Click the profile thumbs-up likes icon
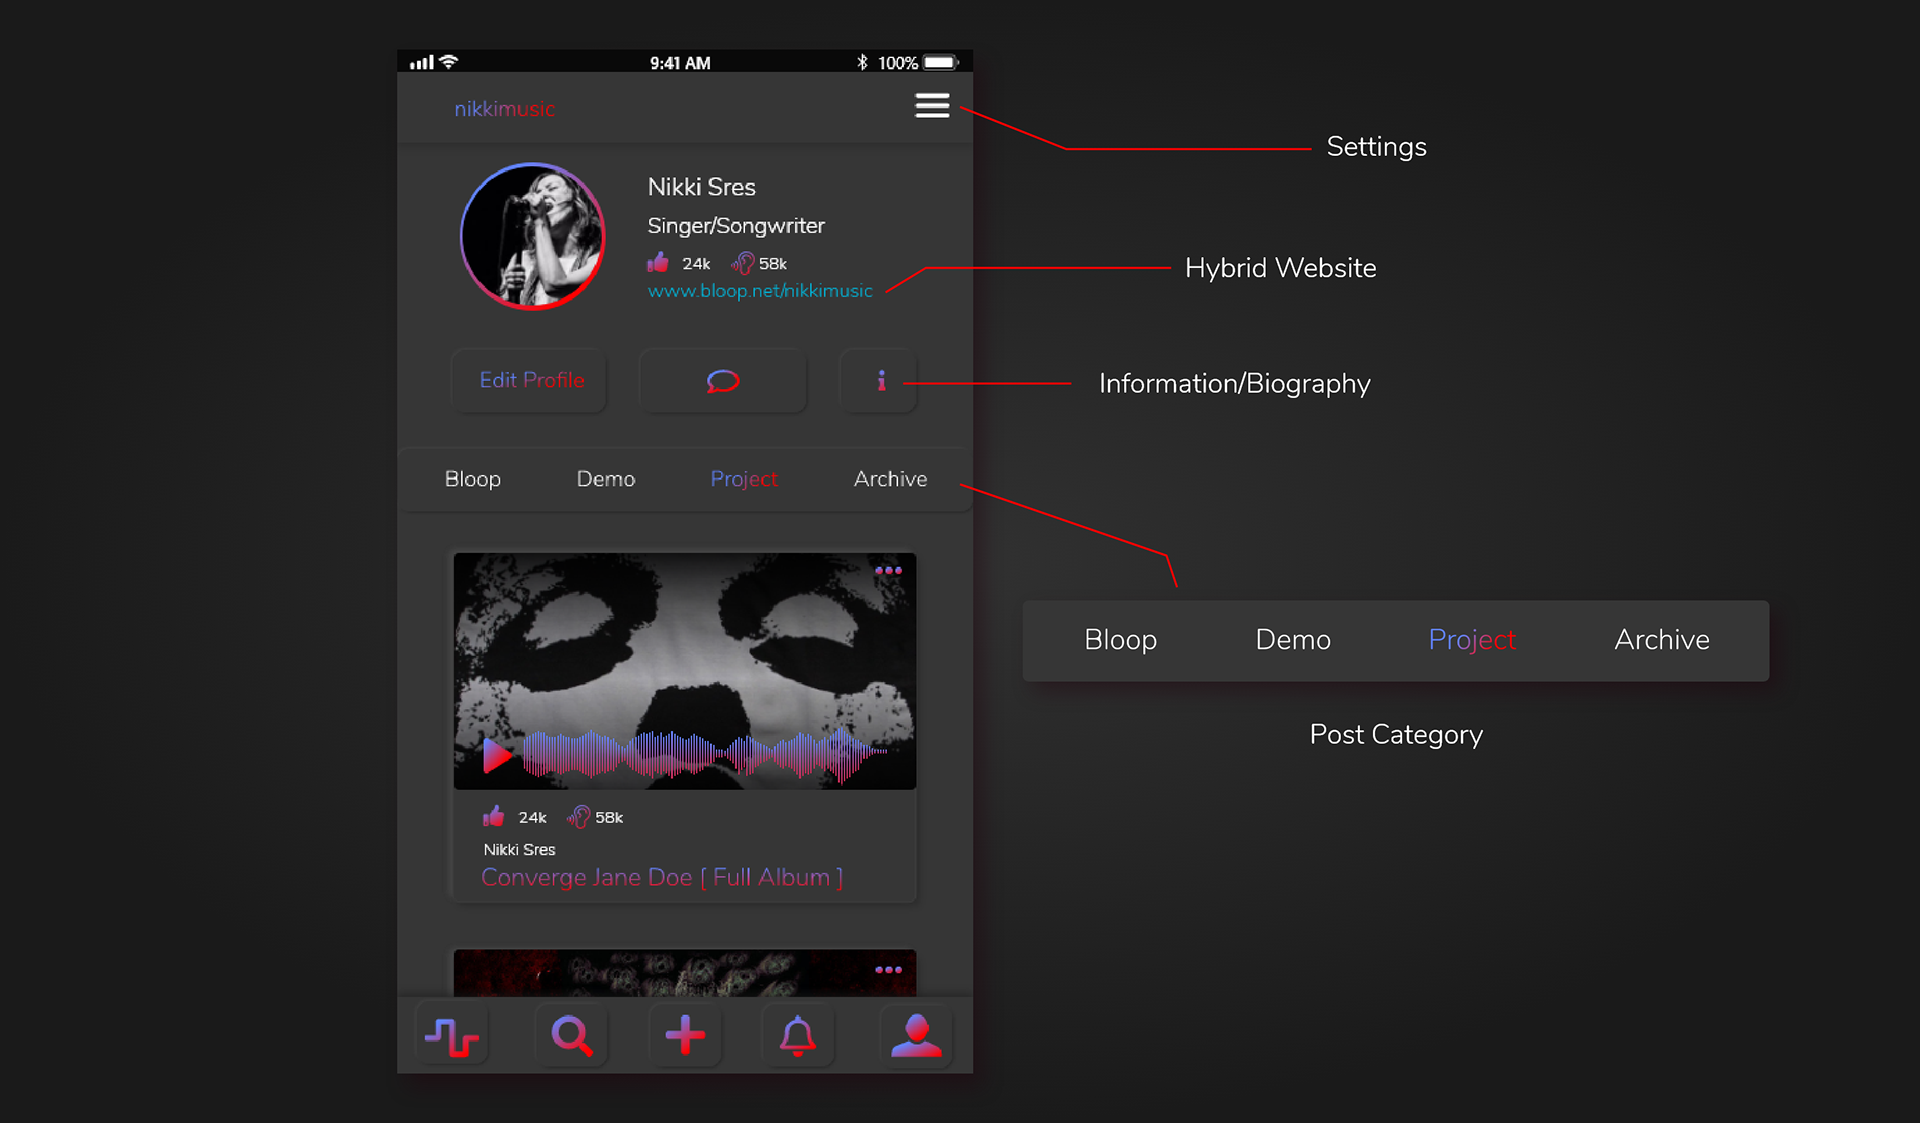Screen dimensions: 1920x1123 click(658, 263)
